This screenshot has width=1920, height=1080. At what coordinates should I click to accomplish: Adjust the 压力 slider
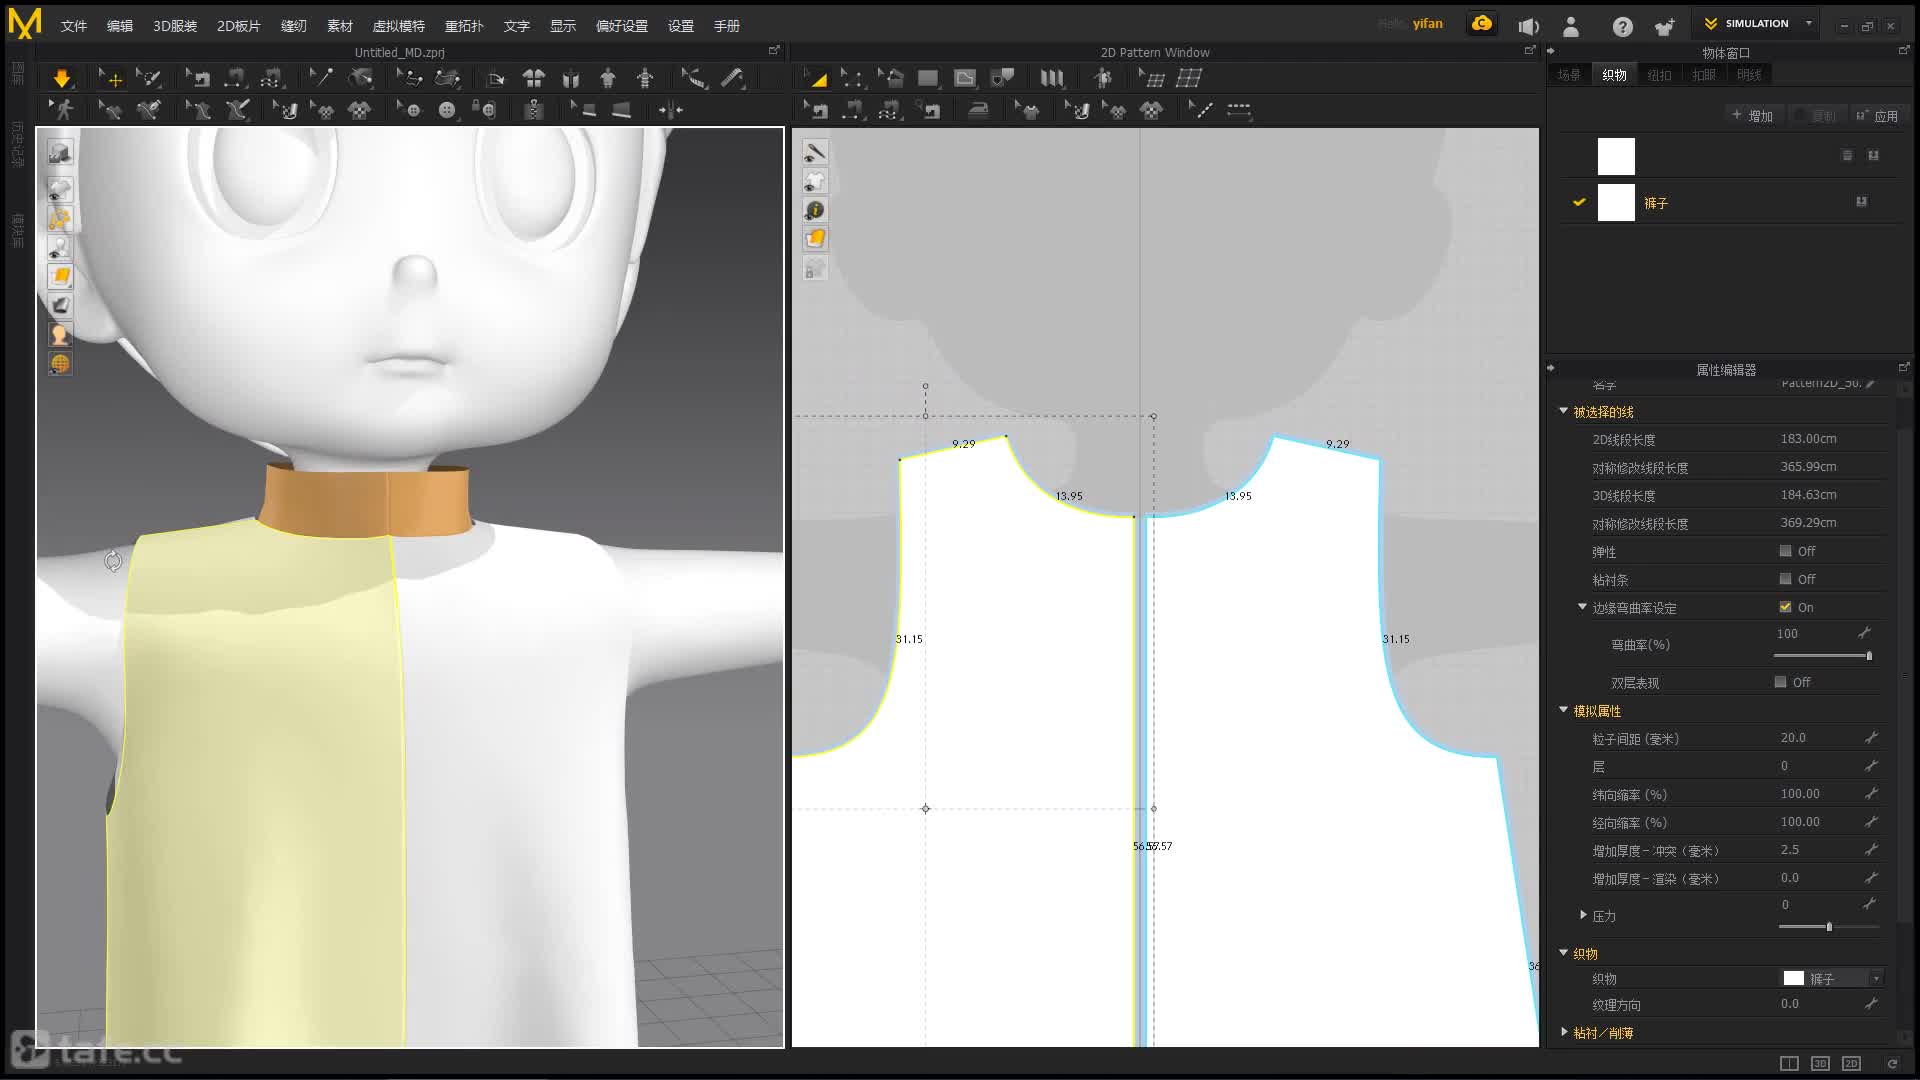[1829, 927]
